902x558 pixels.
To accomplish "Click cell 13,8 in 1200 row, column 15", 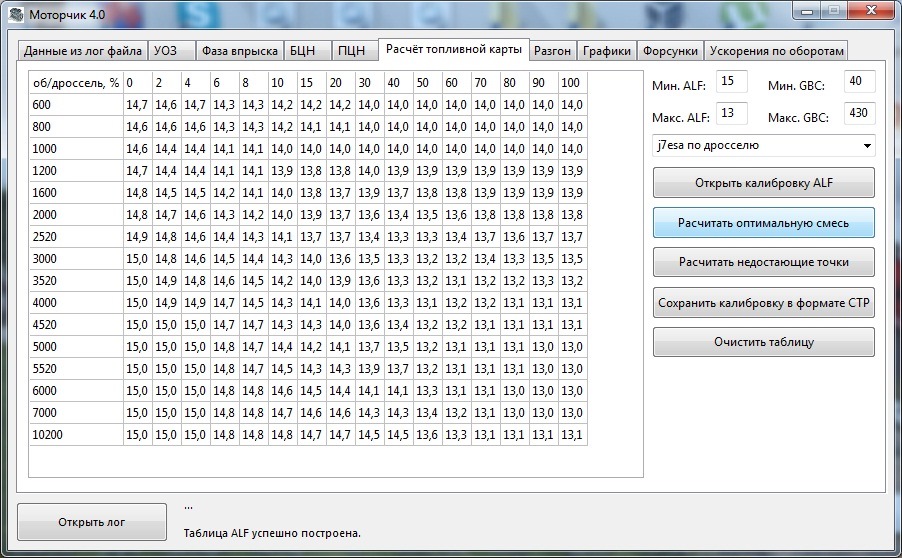I will pyautogui.click(x=312, y=171).
